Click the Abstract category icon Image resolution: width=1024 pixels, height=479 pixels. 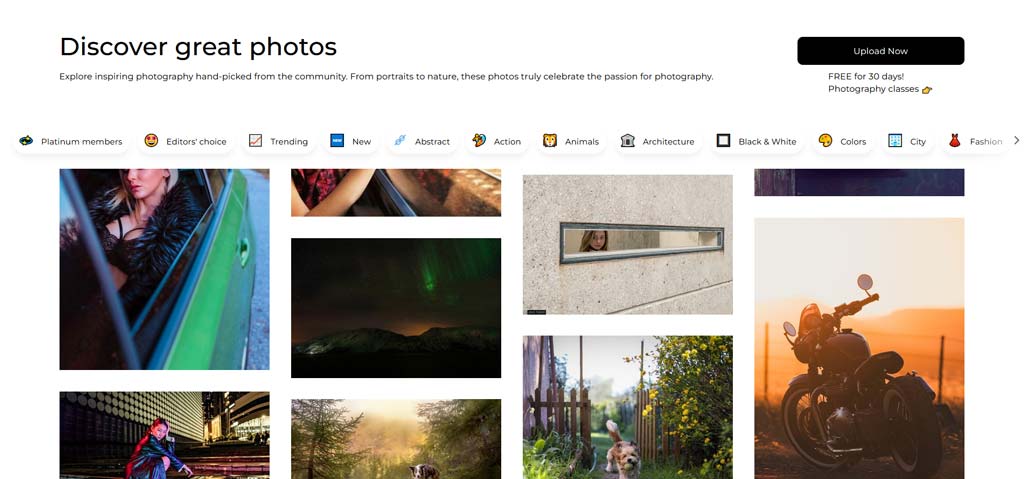pos(400,140)
